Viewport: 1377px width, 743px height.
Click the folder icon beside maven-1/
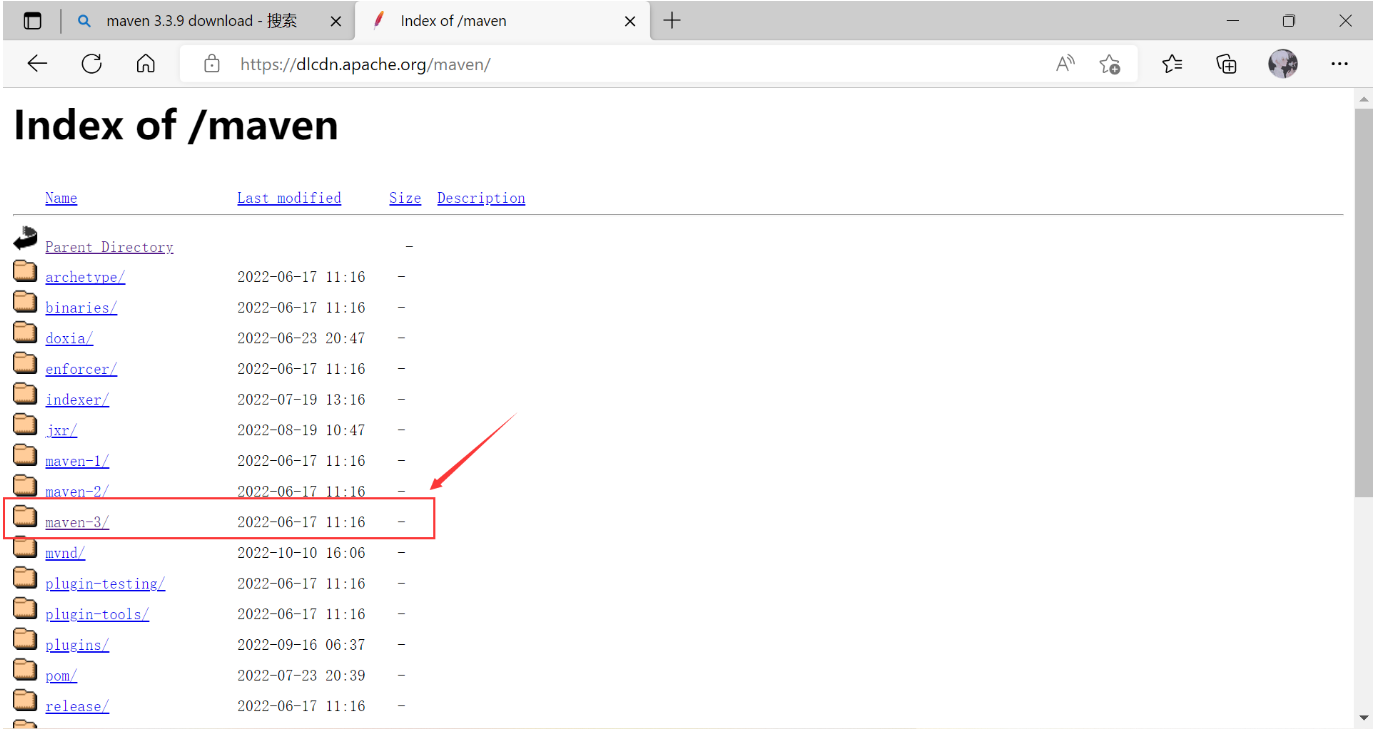[25, 456]
